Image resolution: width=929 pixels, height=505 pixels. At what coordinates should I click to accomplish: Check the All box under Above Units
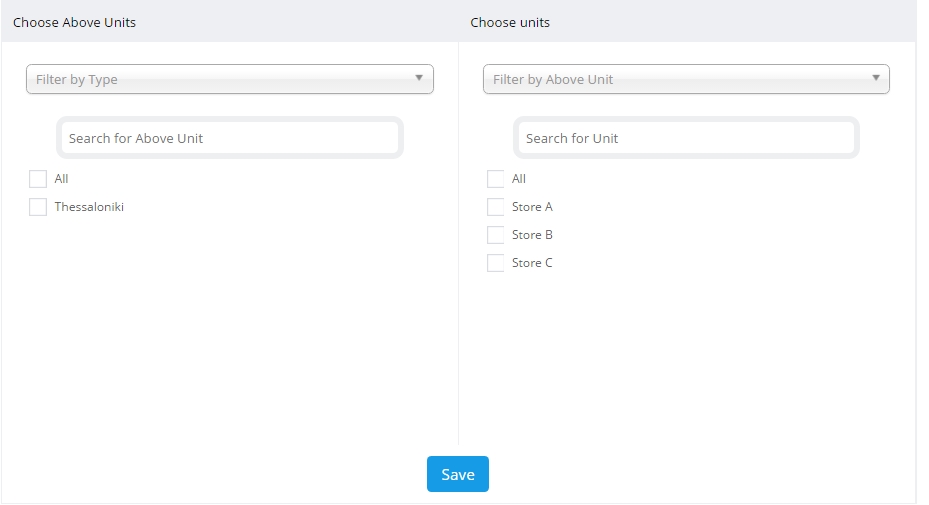pyautogui.click(x=38, y=179)
